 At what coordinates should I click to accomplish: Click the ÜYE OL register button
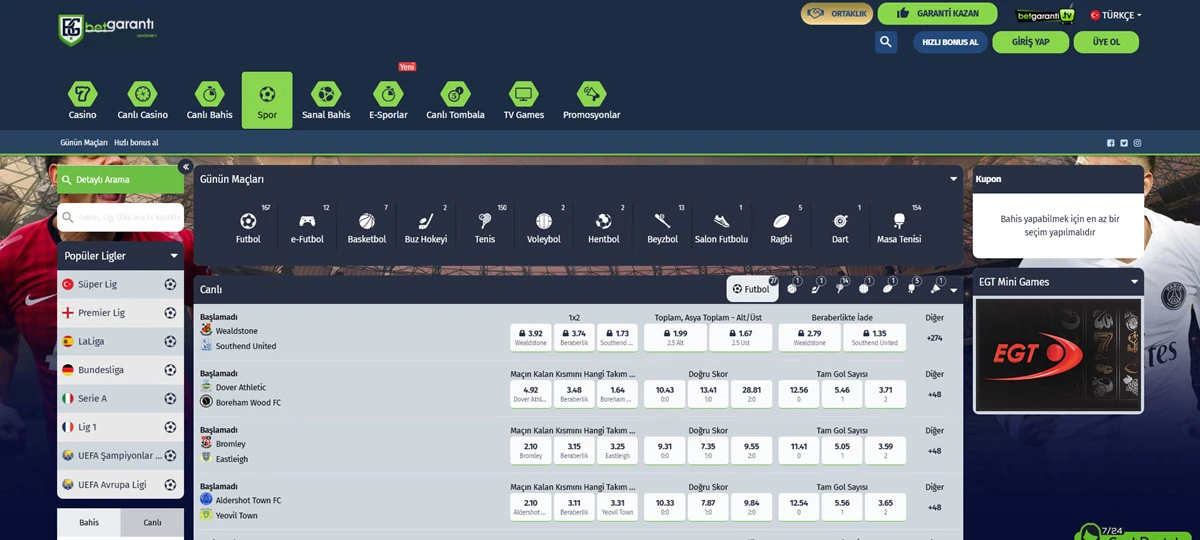[x=1106, y=42]
